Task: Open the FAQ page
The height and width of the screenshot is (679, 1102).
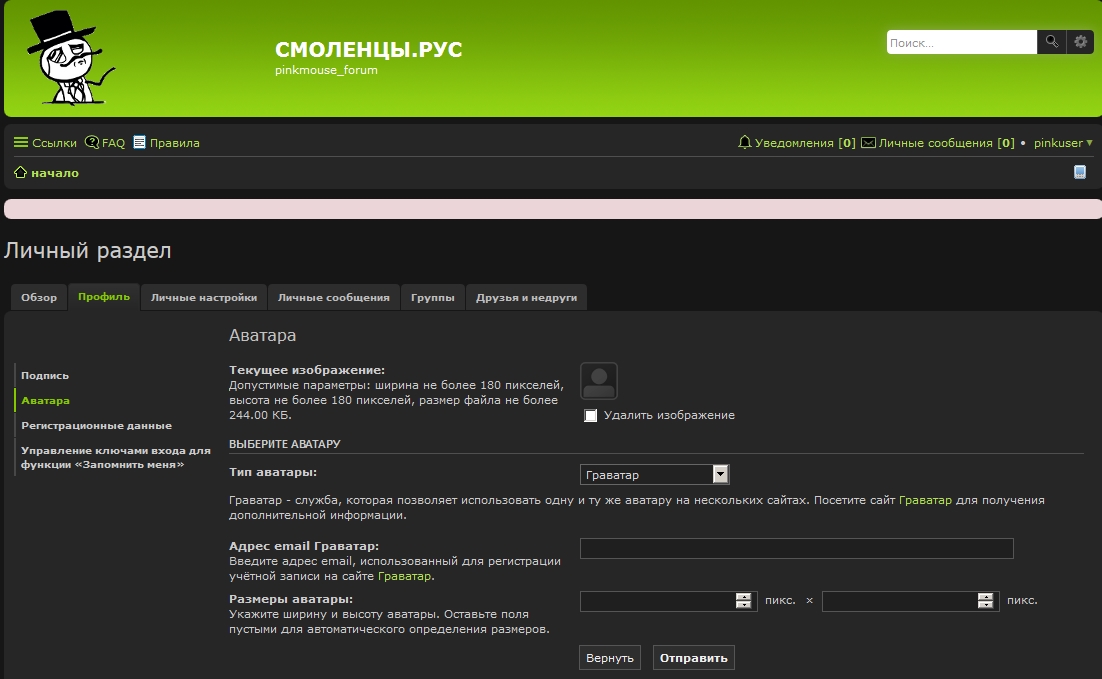Action: [105, 143]
